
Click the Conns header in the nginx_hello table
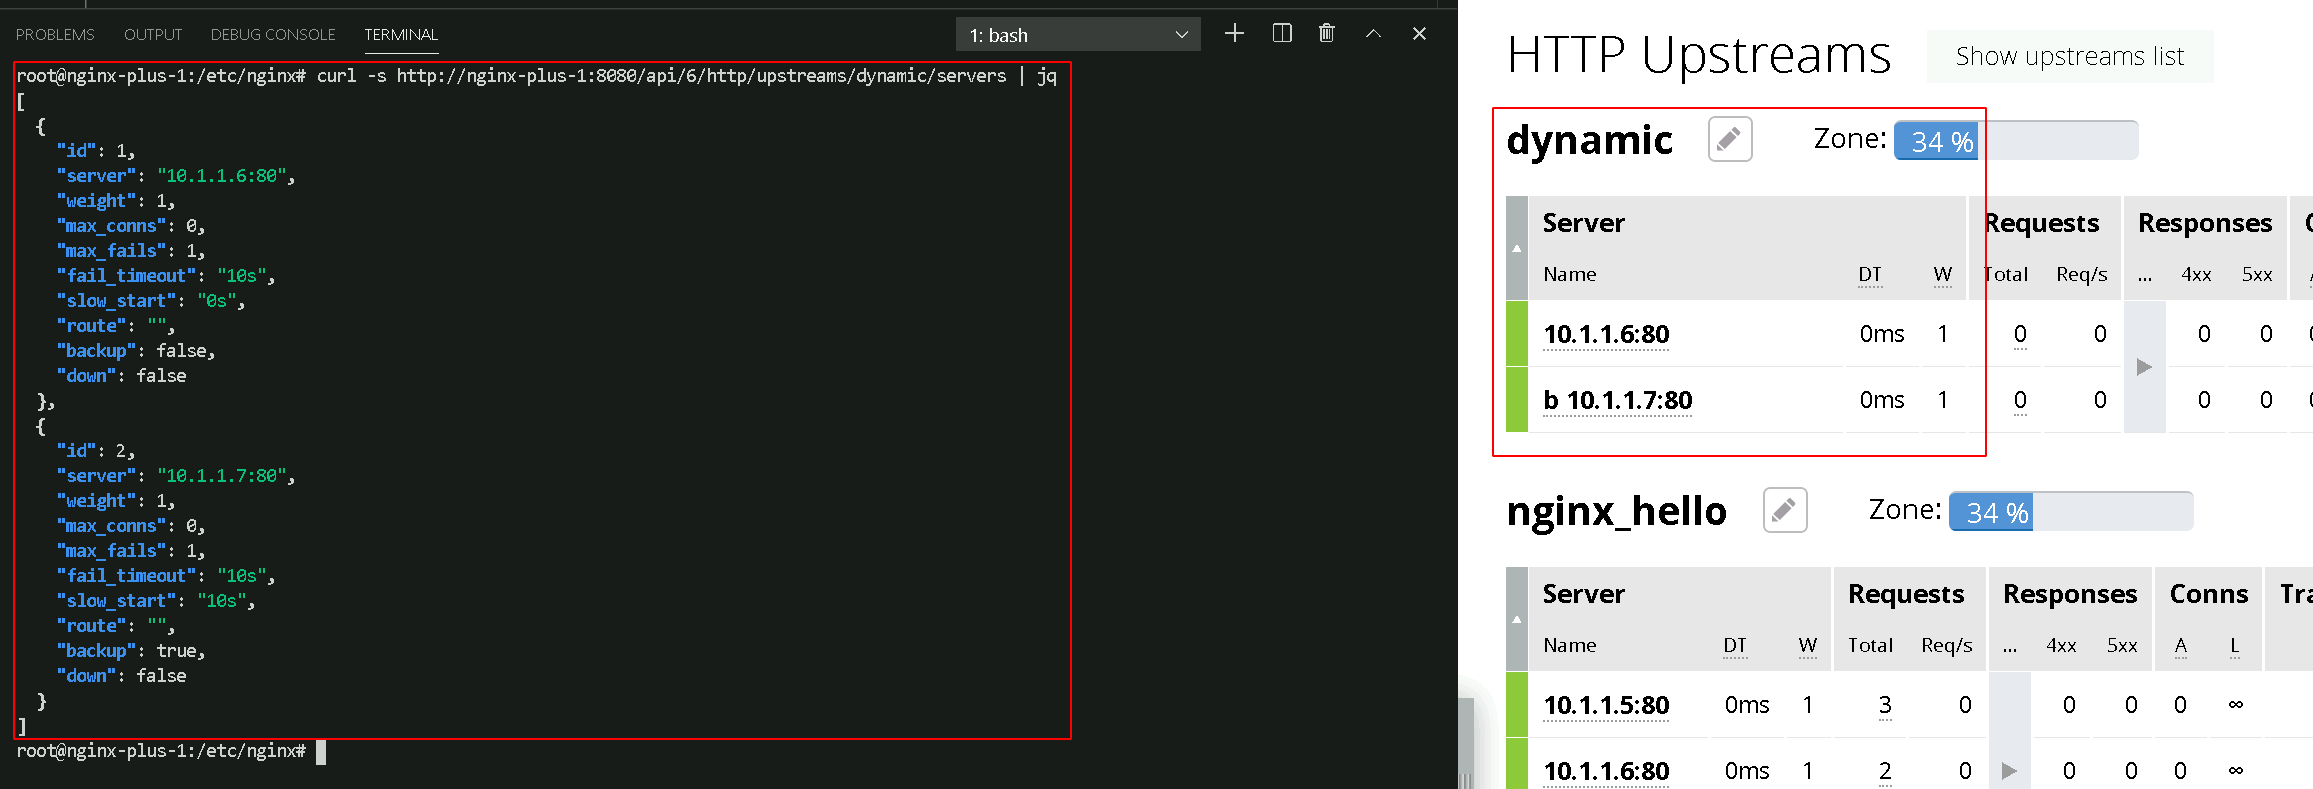[2209, 594]
